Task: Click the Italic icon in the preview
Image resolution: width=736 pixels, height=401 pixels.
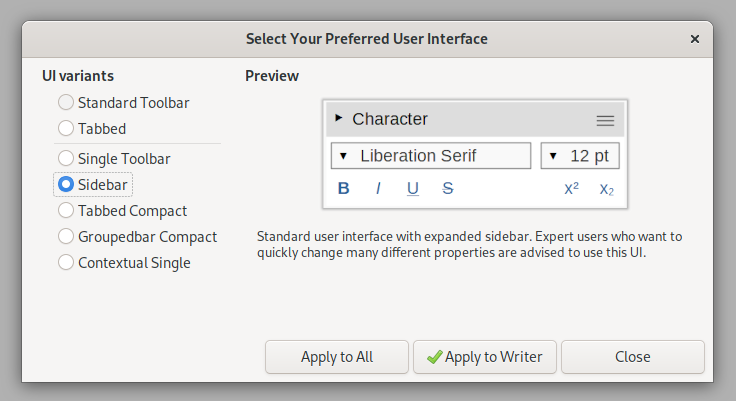Action: (378, 188)
